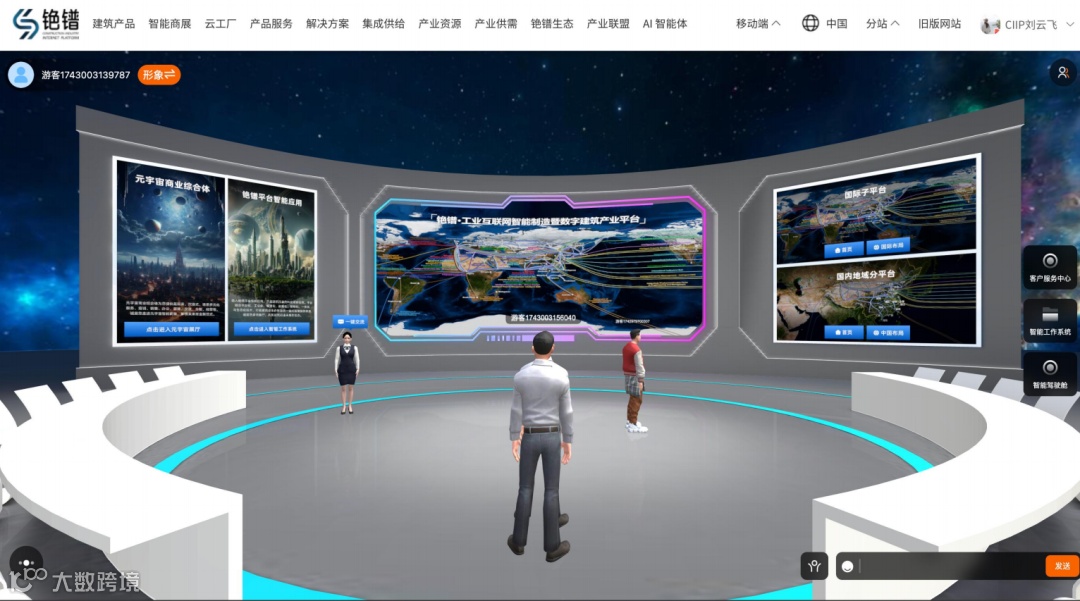Click the gesture action icon beside chat
The height and width of the screenshot is (601, 1080).
pyautogui.click(x=814, y=566)
